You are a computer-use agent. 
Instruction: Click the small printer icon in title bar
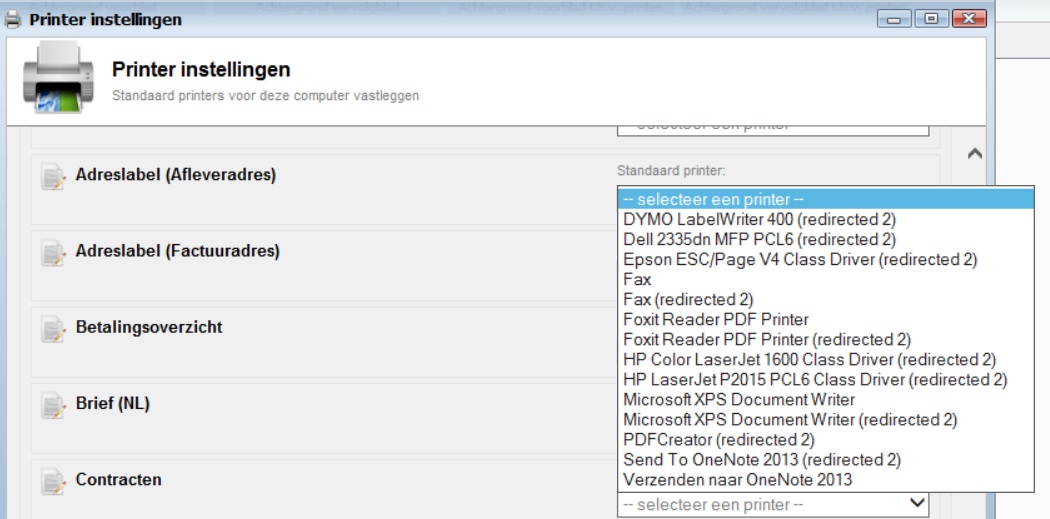12,19
